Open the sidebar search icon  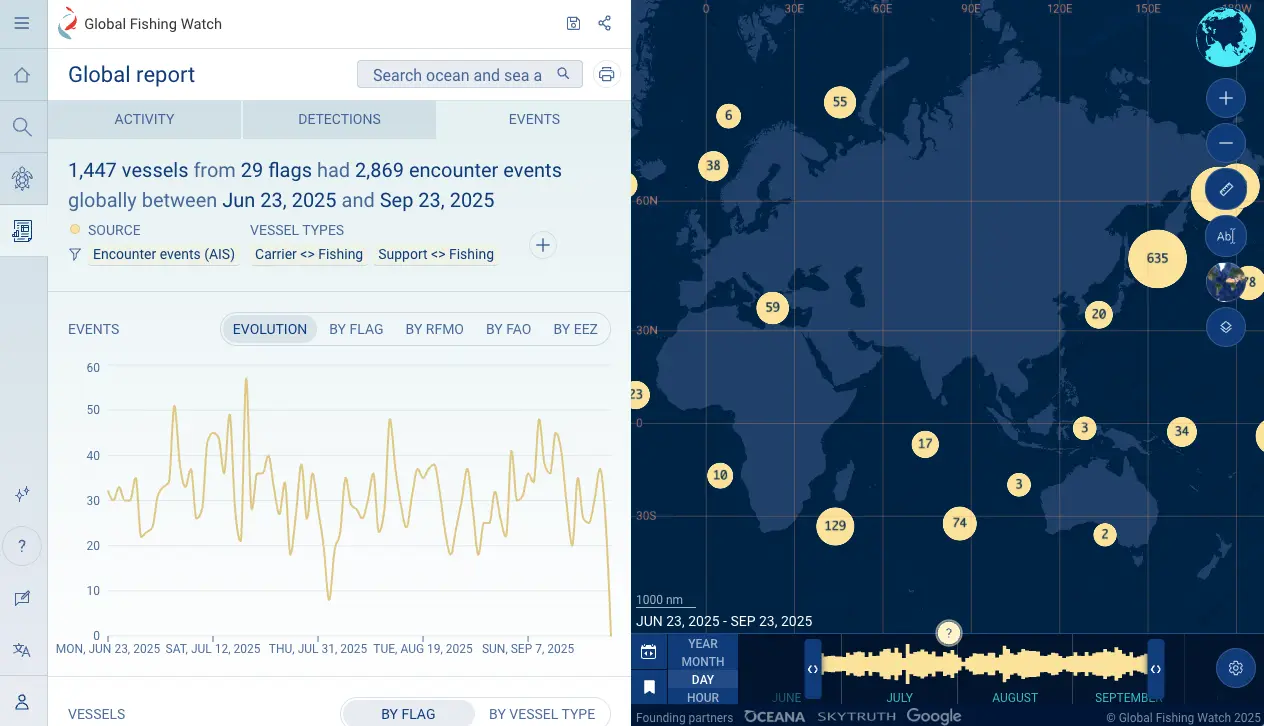click(x=22, y=127)
